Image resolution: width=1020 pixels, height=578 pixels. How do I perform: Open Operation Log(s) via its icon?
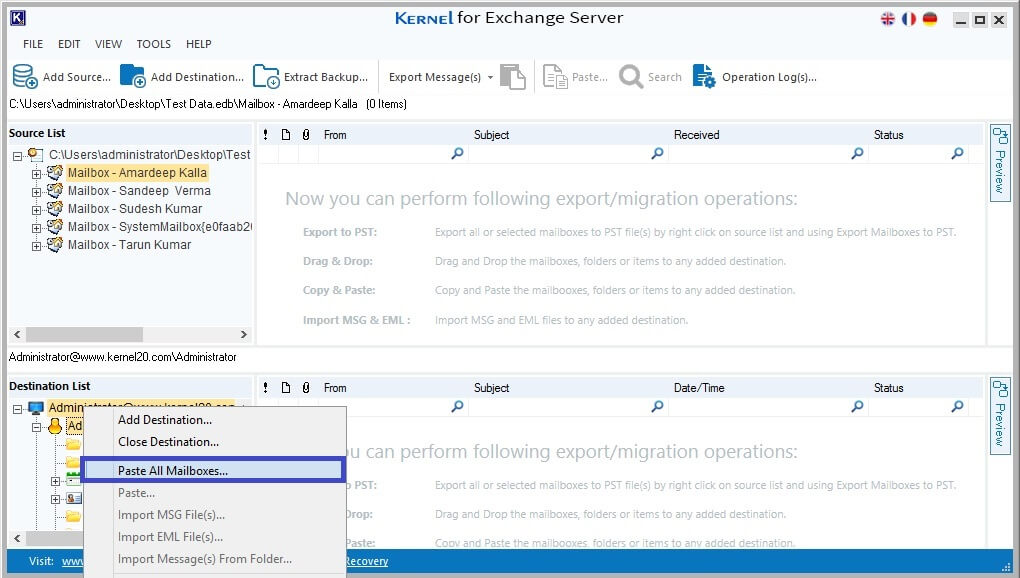point(704,76)
